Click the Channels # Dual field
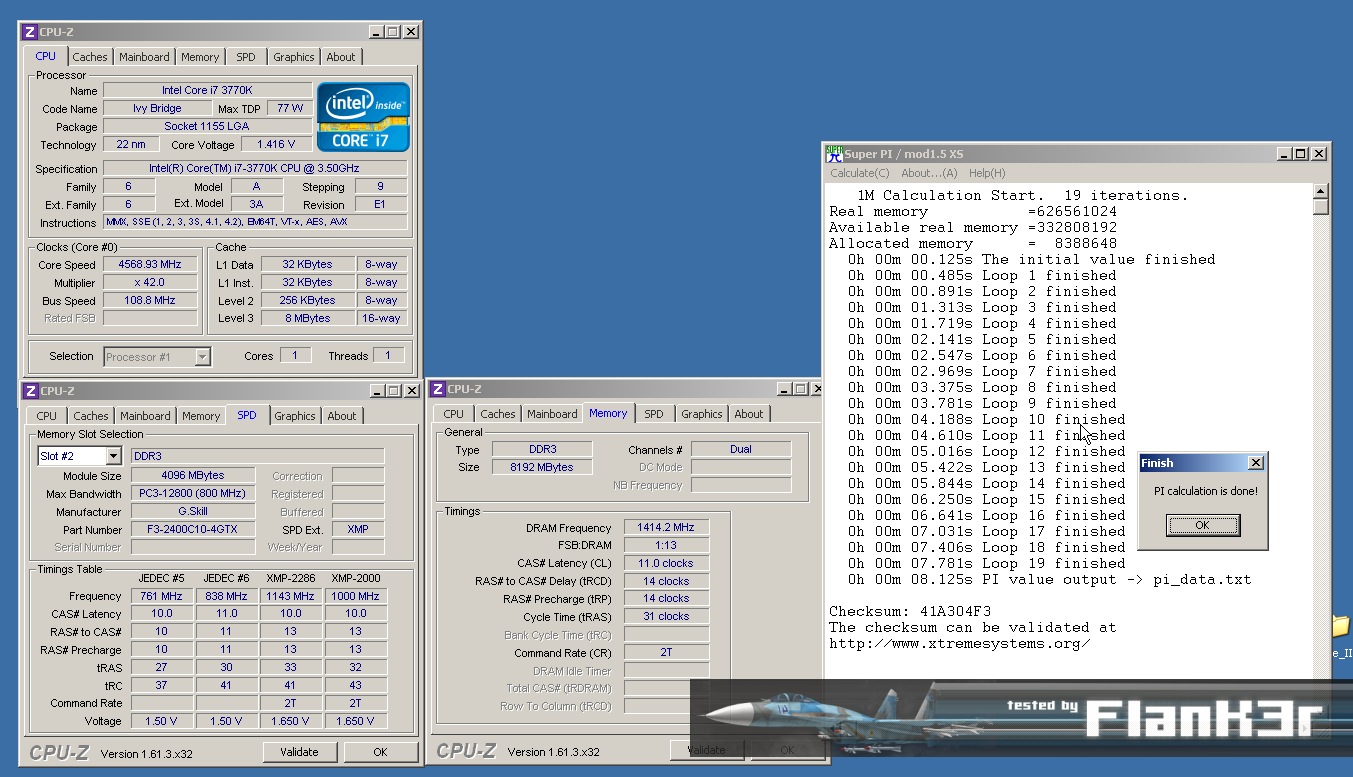This screenshot has width=1353, height=777. pos(741,450)
